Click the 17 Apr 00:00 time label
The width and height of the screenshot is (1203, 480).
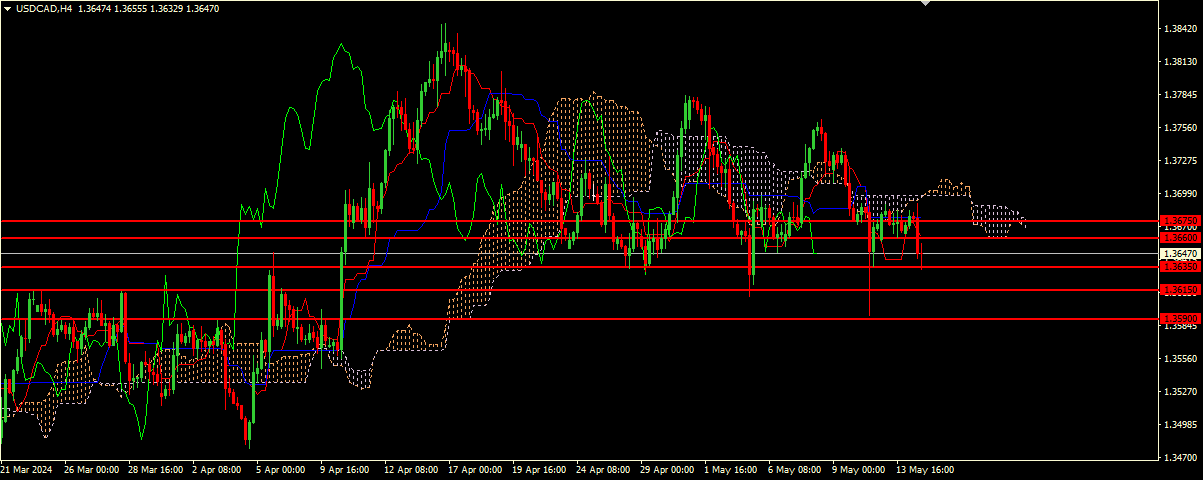coord(473,469)
